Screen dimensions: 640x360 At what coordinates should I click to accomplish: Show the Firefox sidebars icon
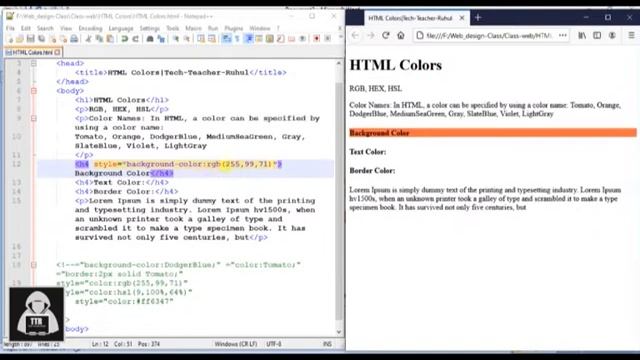point(597,36)
